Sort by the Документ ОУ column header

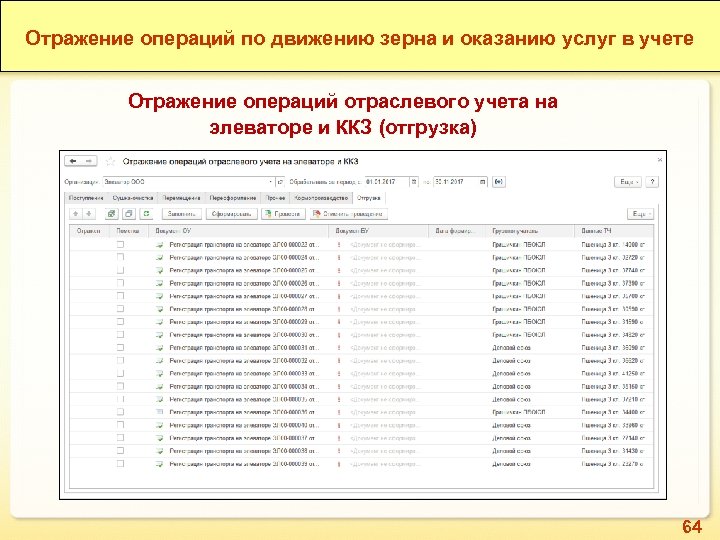[239, 231]
